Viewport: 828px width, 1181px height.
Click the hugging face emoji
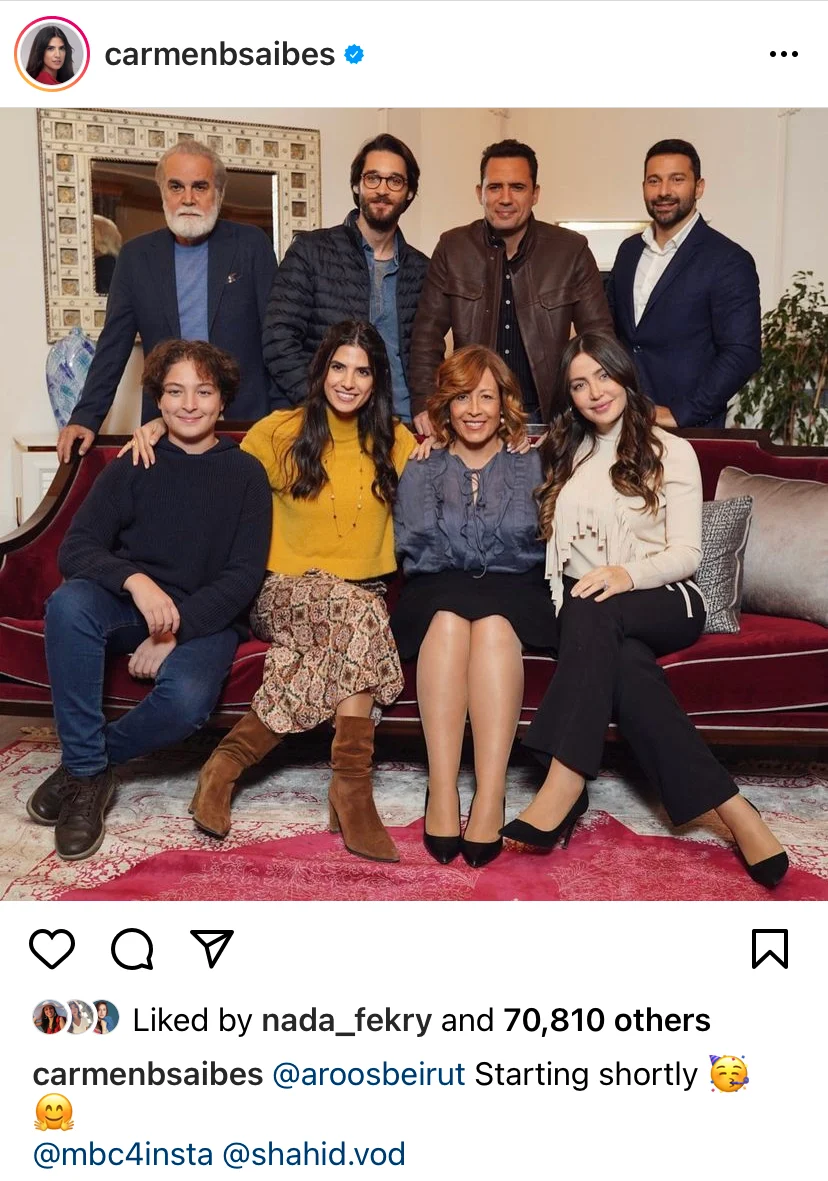(x=53, y=1113)
